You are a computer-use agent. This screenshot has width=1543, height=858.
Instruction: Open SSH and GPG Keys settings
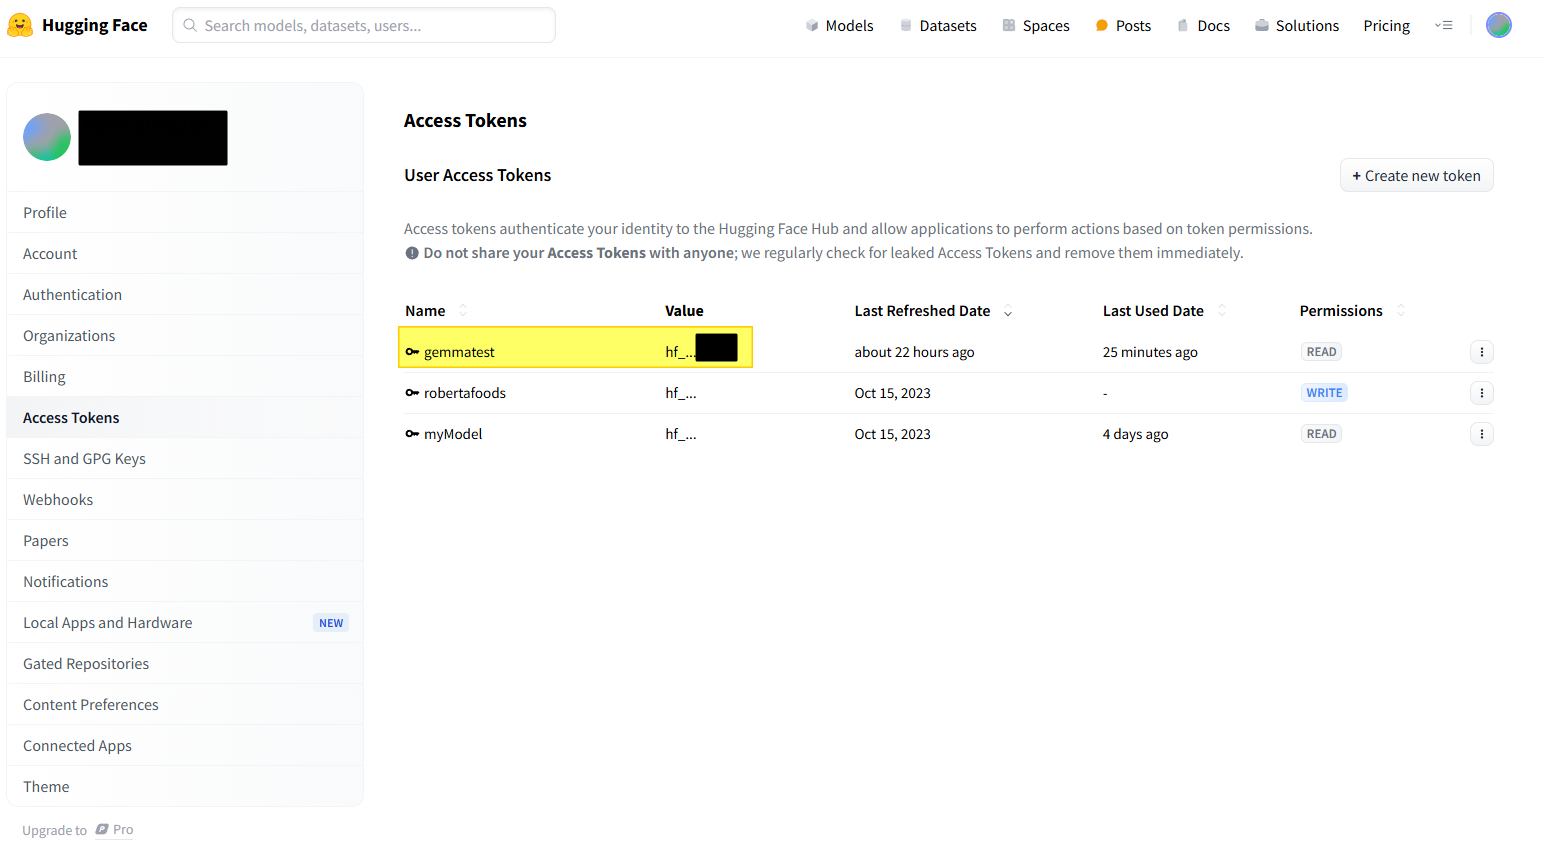tap(185, 459)
